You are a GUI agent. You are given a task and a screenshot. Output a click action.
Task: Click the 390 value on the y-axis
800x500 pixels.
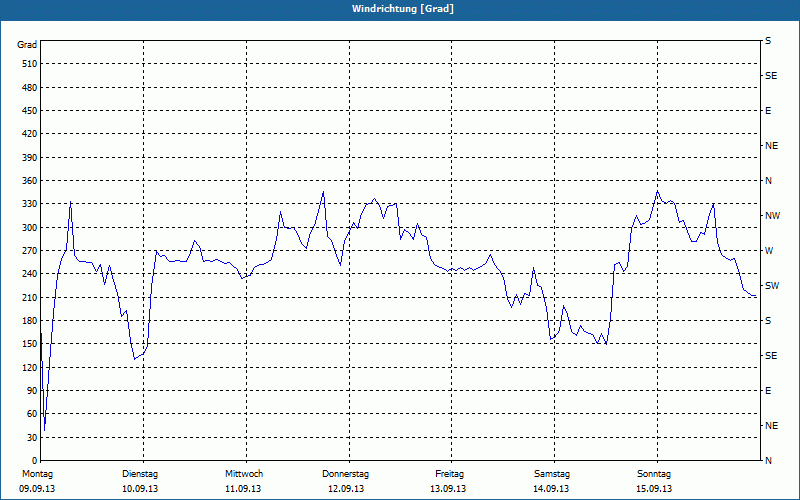coord(30,157)
